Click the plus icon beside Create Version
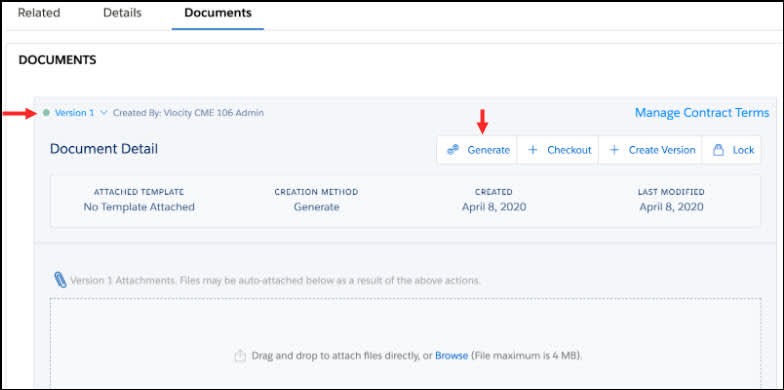The height and width of the screenshot is (390, 784). [x=614, y=150]
